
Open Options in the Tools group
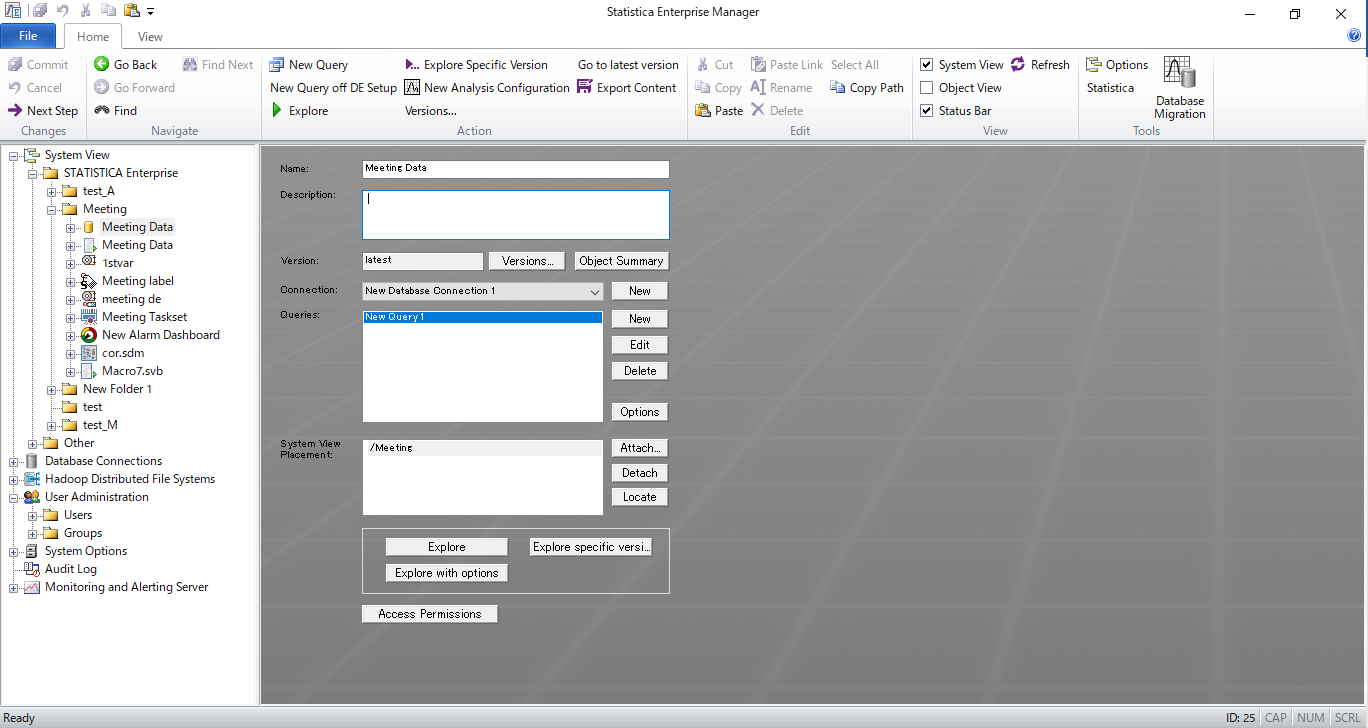pyautogui.click(x=1117, y=64)
